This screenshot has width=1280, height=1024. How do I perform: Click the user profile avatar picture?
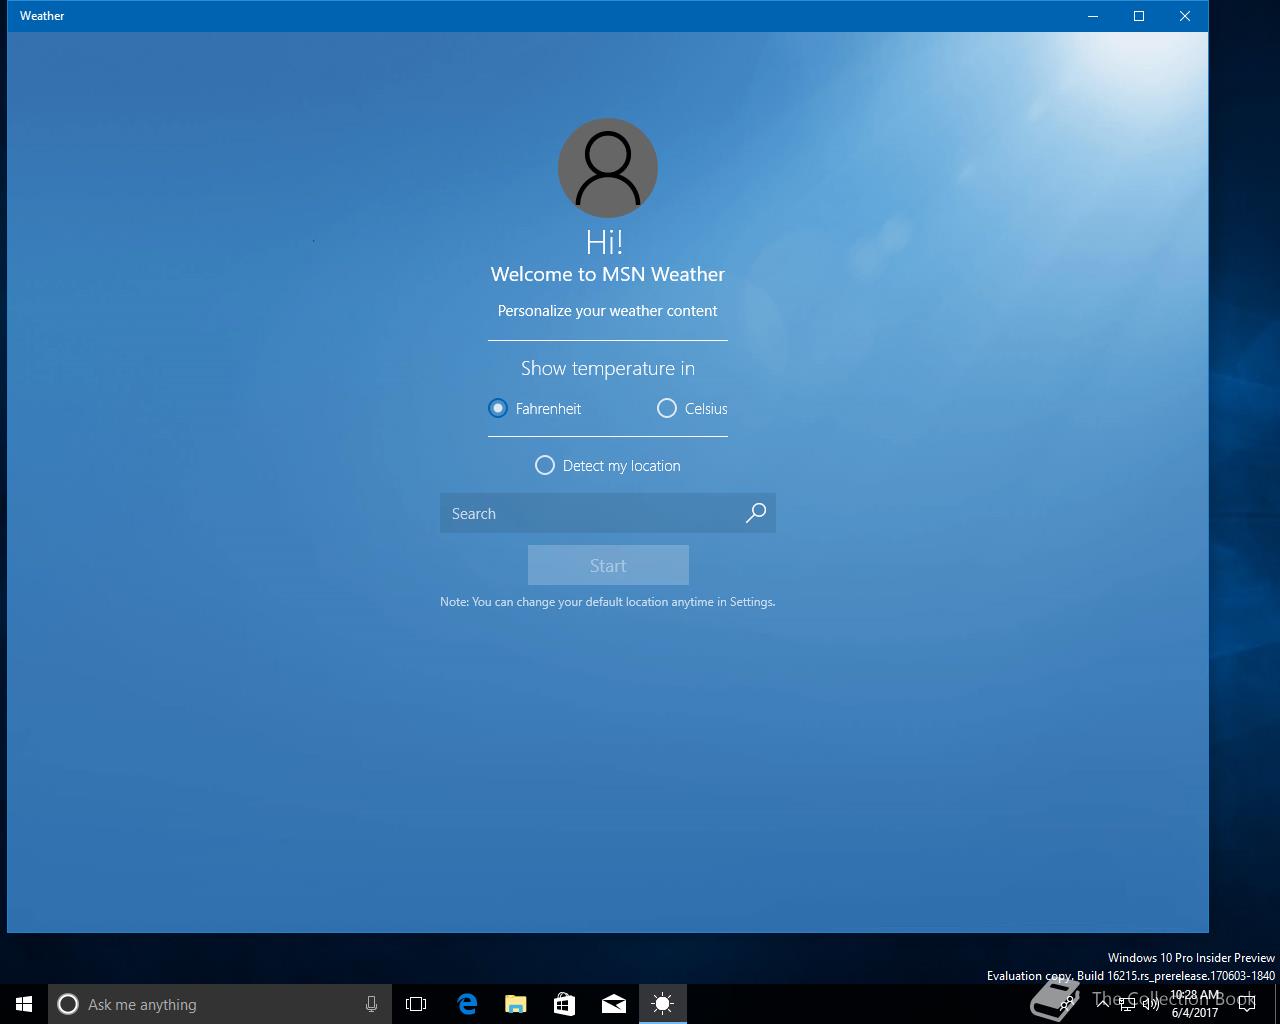pos(608,168)
